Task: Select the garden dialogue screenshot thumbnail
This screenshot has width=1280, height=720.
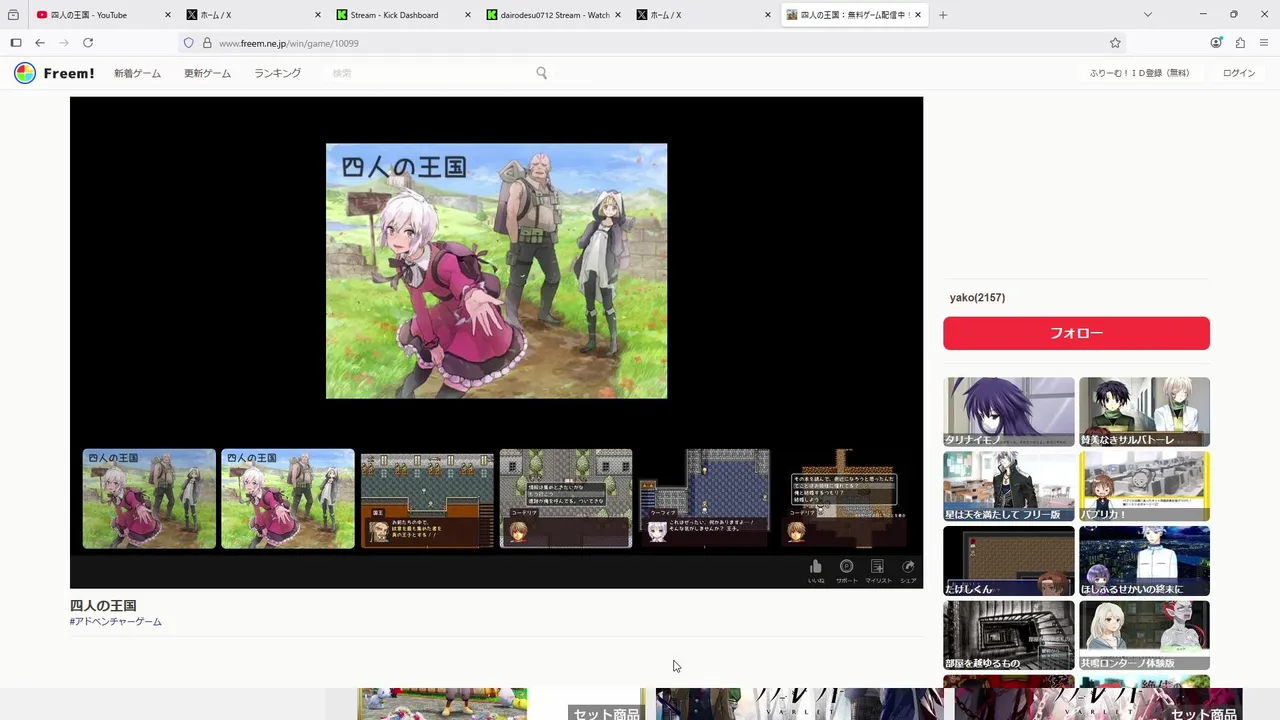Action: coord(566,499)
